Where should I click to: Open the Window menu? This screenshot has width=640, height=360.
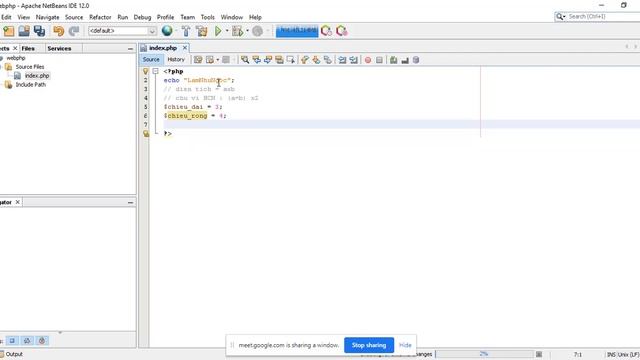tap(231, 17)
